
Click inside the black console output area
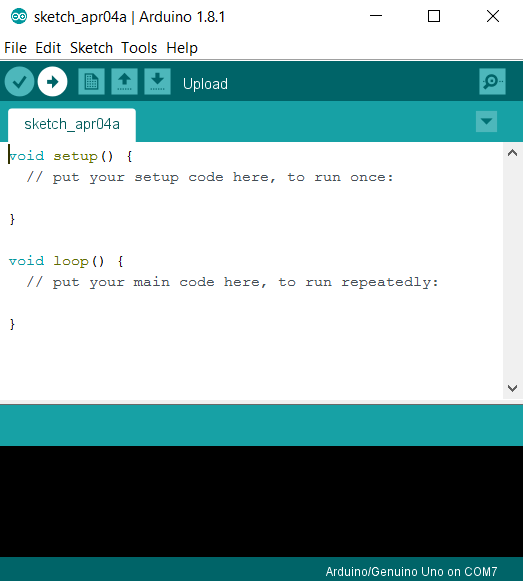click(x=261, y=501)
